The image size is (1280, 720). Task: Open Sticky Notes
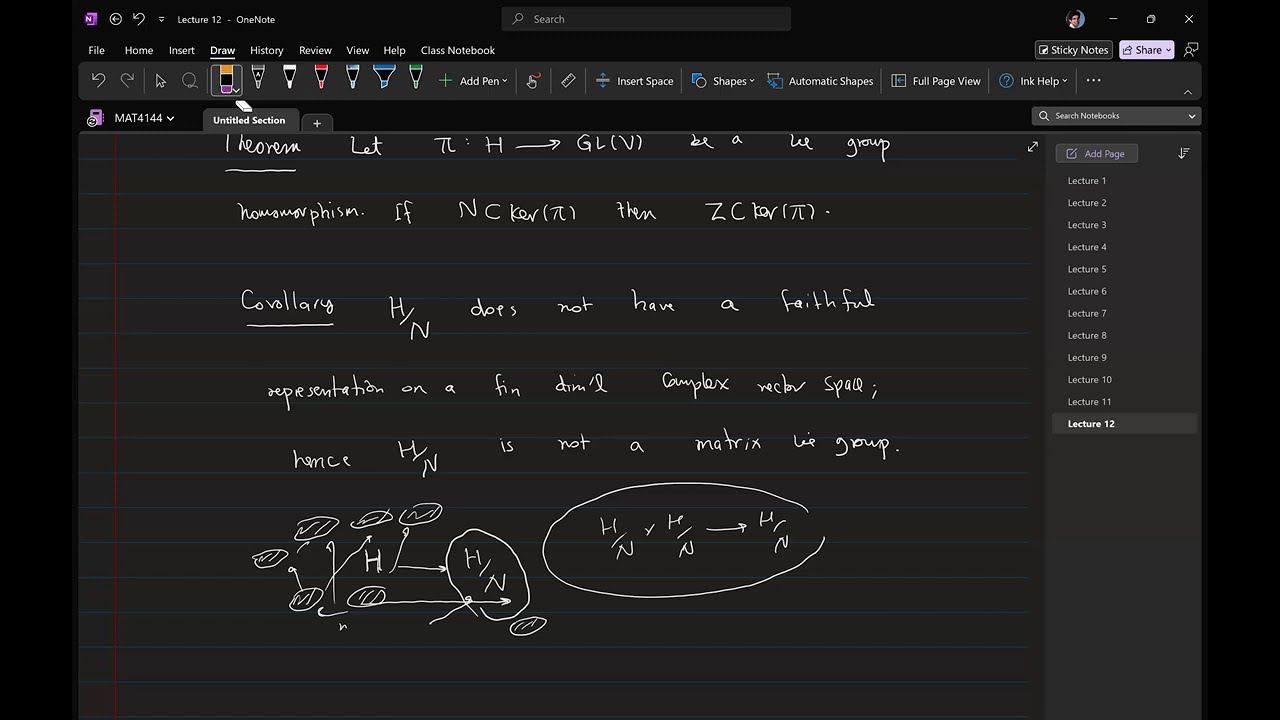(1073, 50)
